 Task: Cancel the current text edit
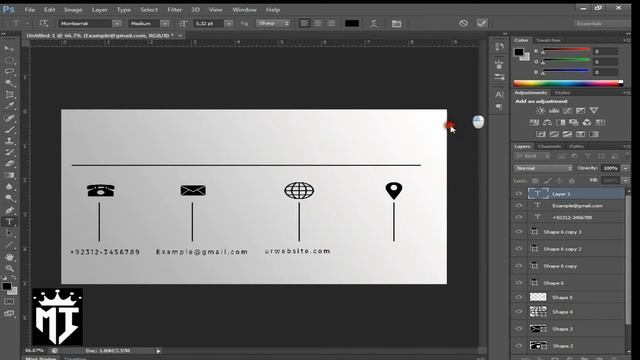pyautogui.click(x=463, y=23)
